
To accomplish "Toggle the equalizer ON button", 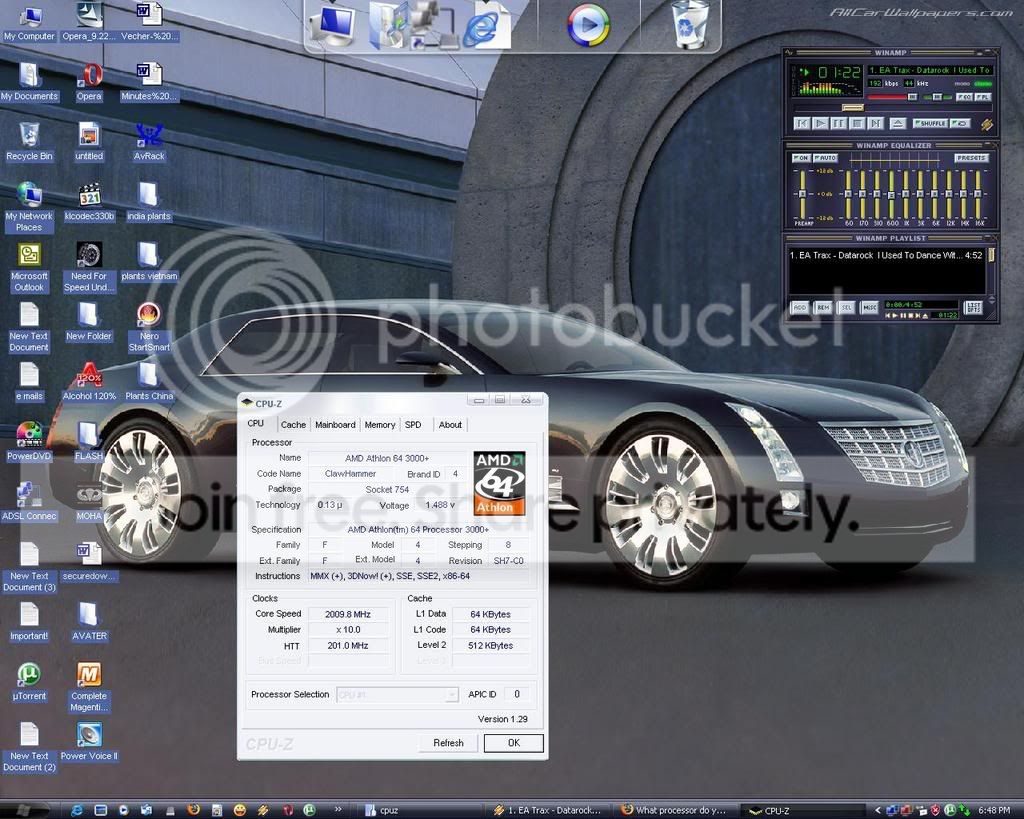I will pyautogui.click(x=801, y=158).
